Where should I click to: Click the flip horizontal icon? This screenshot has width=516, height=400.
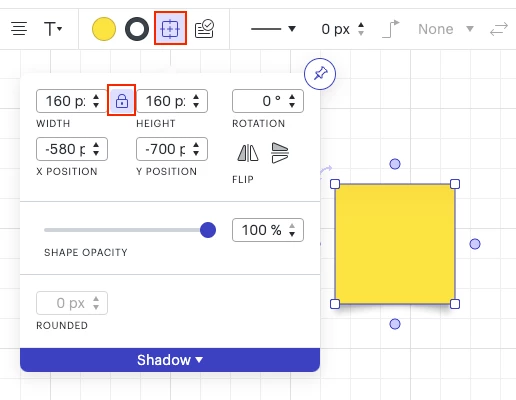pyautogui.click(x=248, y=153)
